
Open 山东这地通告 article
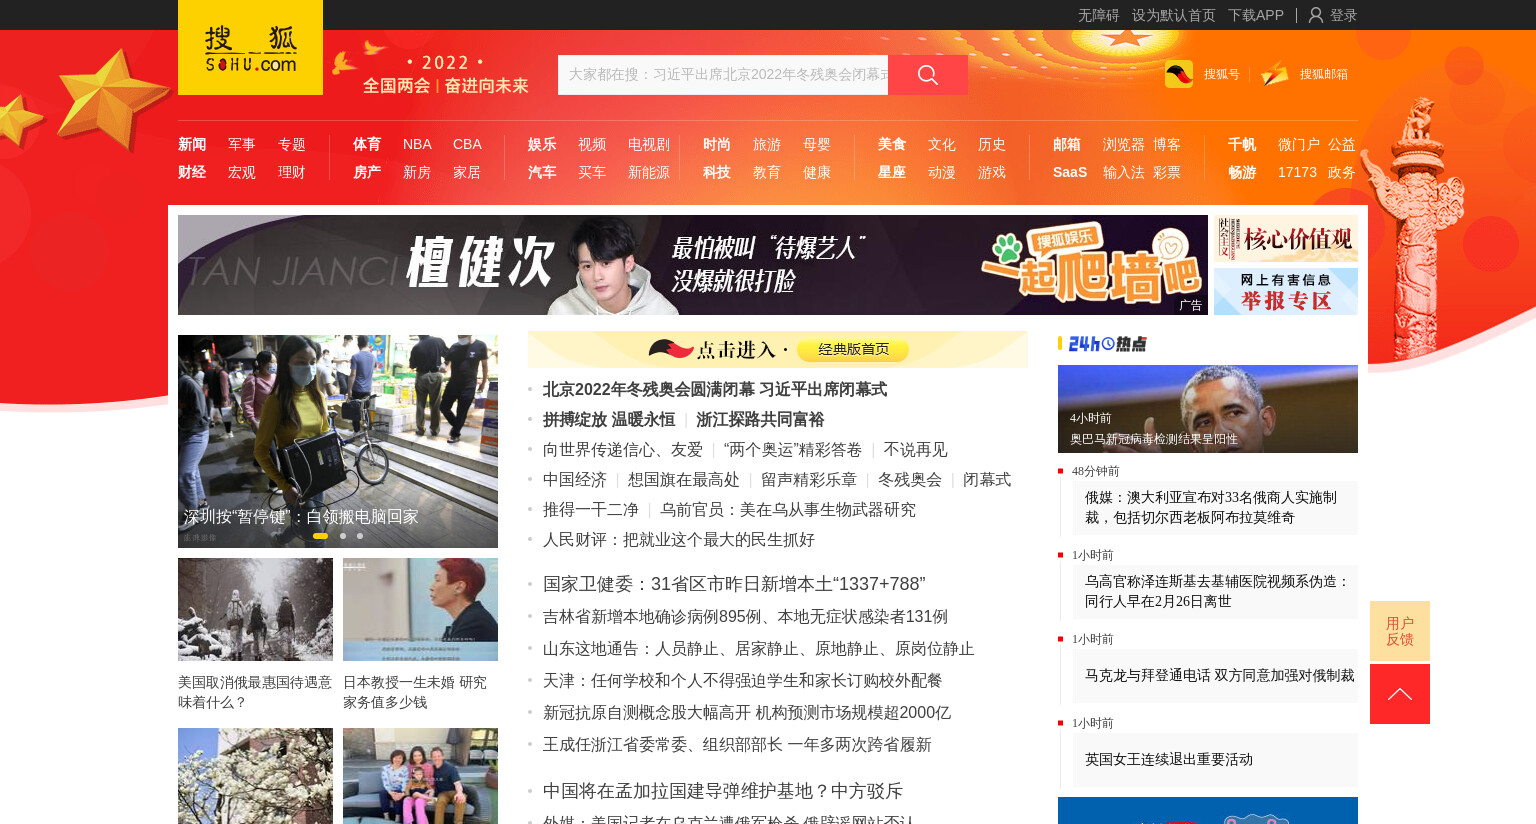pos(758,649)
